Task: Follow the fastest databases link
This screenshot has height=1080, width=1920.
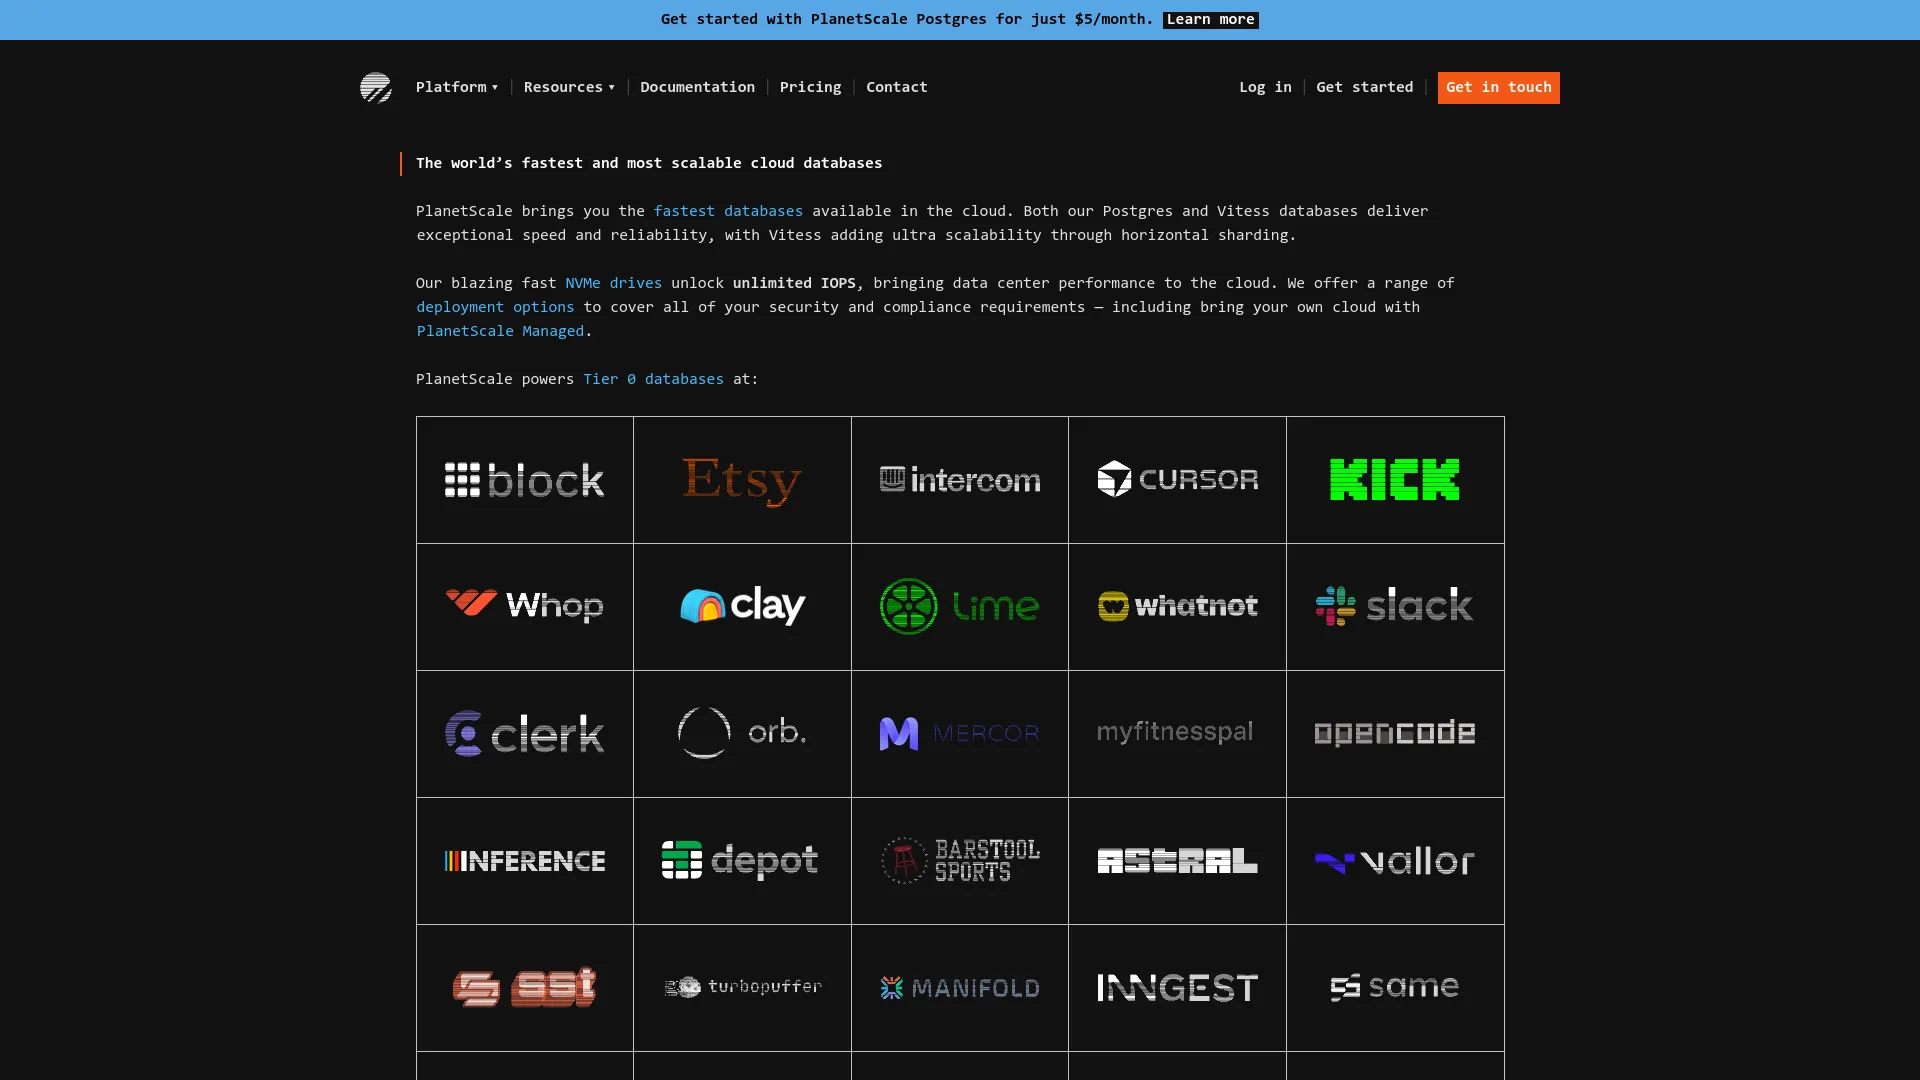Action: tap(728, 211)
